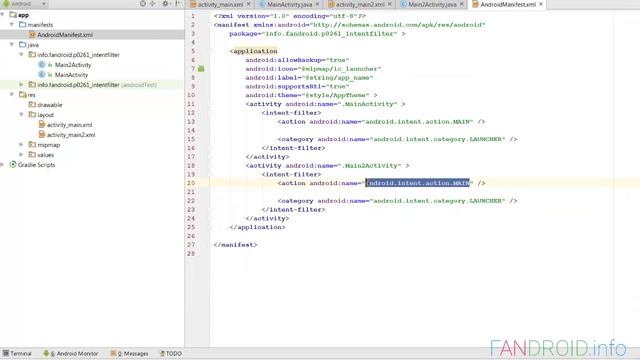Click closing manifest tag on line 27
Viewport: 640px width, 360px height.
tap(236, 245)
